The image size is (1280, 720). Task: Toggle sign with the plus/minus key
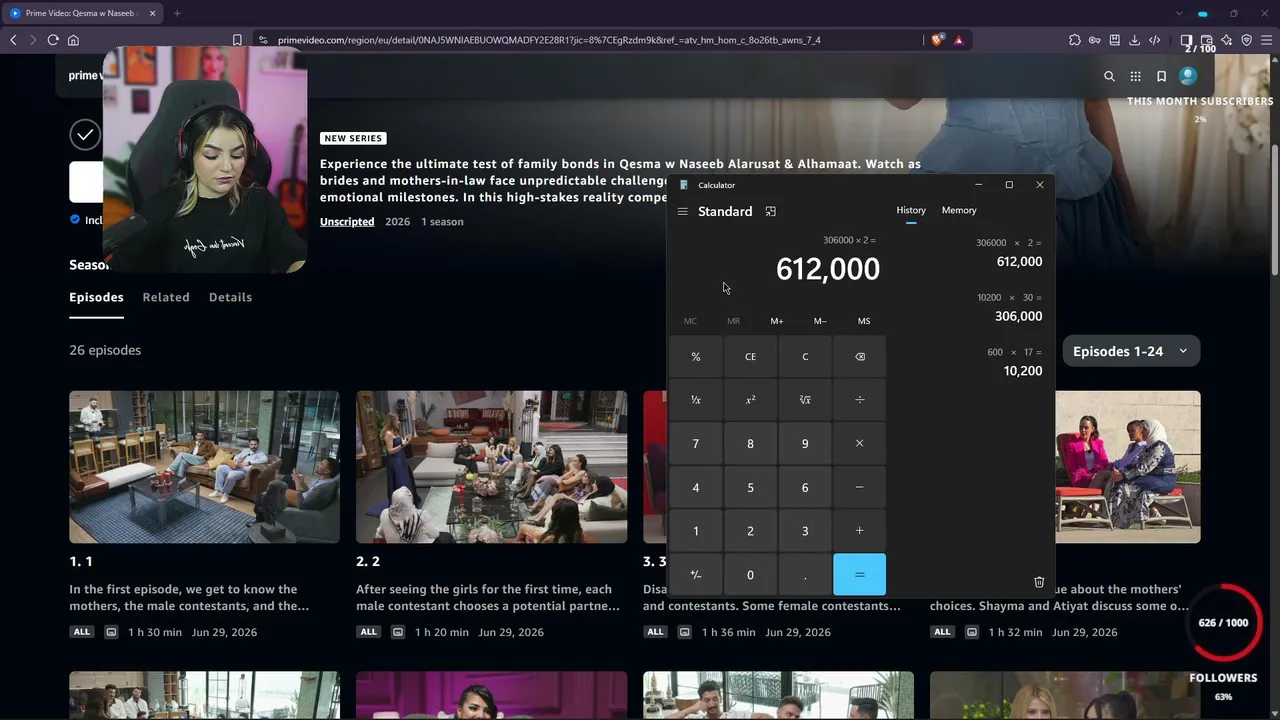(x=696, y=575)
